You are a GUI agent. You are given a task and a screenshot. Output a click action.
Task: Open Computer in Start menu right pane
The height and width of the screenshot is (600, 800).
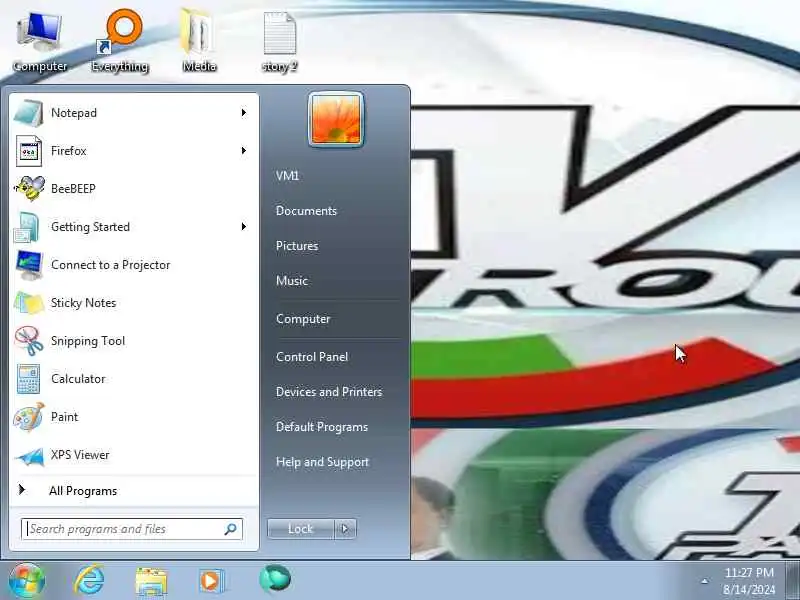click(x=303, y=319)
